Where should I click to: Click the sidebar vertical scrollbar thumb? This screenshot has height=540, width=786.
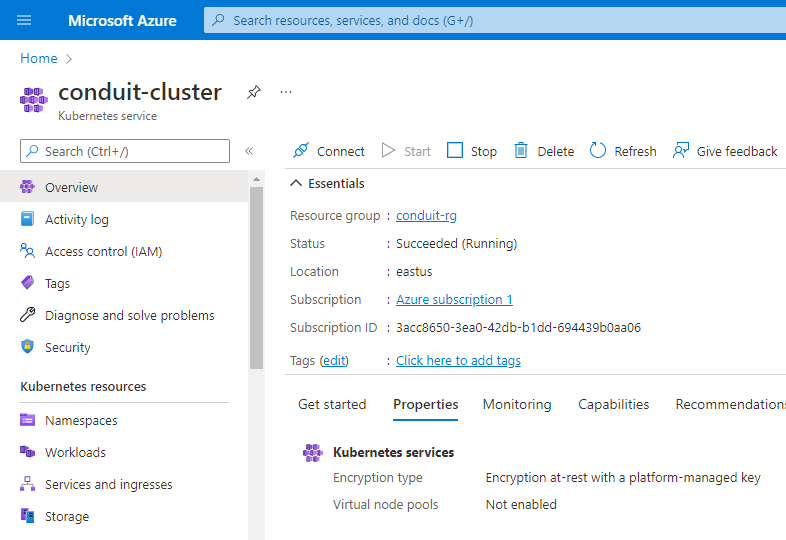[x=256, y=278]
